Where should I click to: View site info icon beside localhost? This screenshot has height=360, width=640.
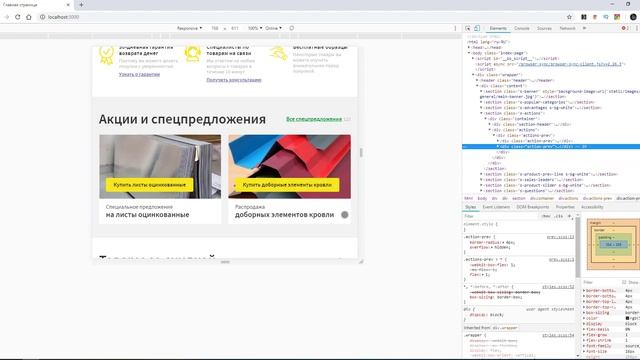tap(42, 17)
